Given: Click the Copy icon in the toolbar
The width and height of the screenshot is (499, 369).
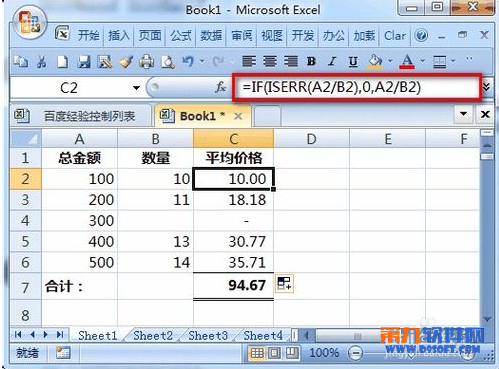Looking at the screenshot, I should pyautogui.click(x=21, y=62).
